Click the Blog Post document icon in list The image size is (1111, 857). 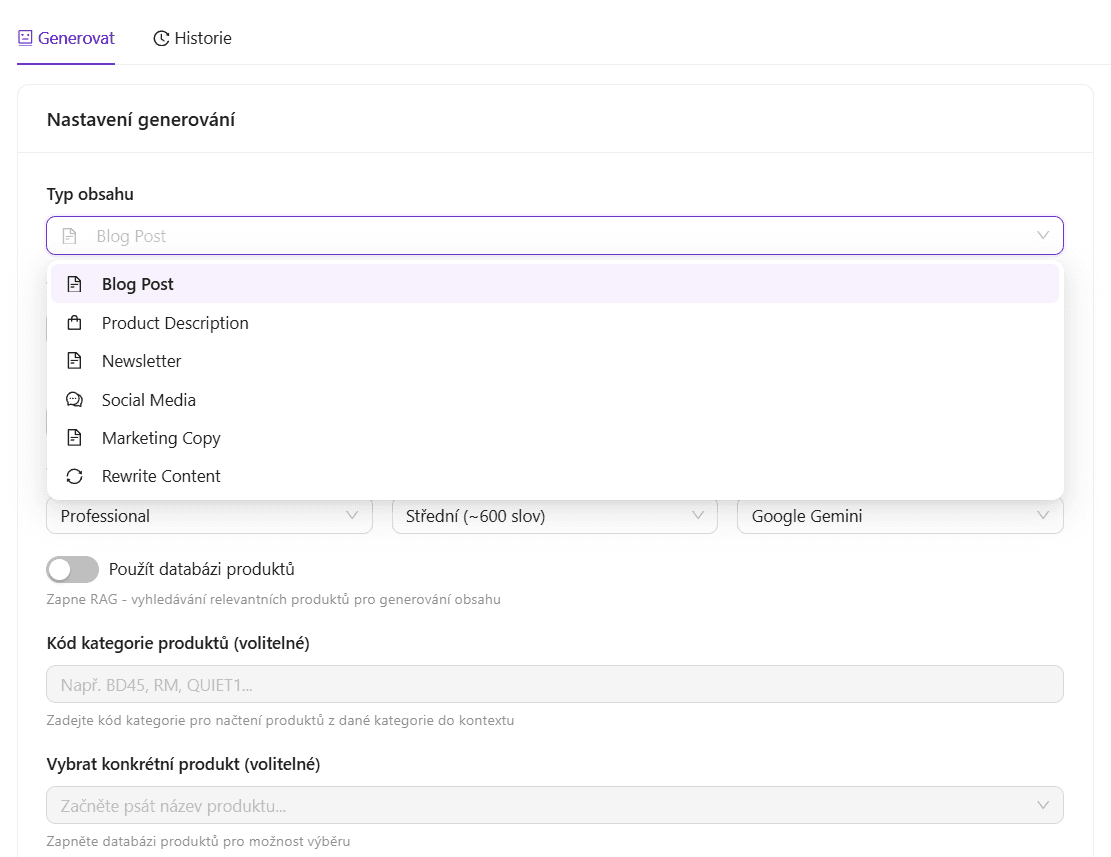pyautogui.click(x=74, y=284)
